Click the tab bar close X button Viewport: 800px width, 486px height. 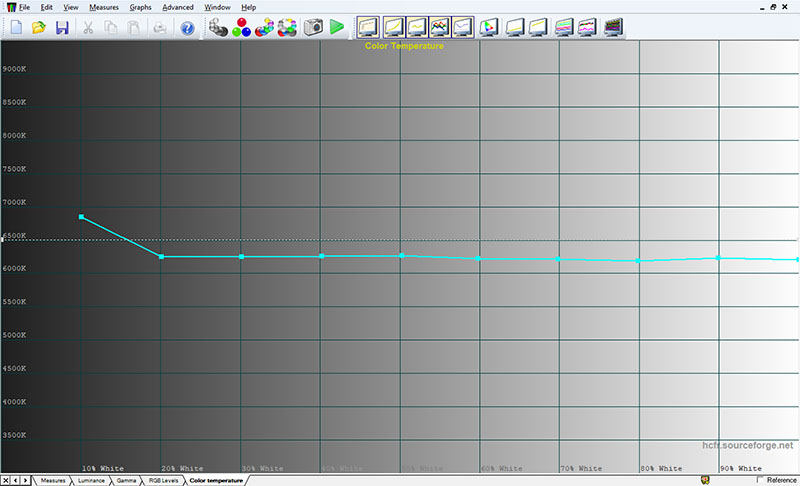6,480
